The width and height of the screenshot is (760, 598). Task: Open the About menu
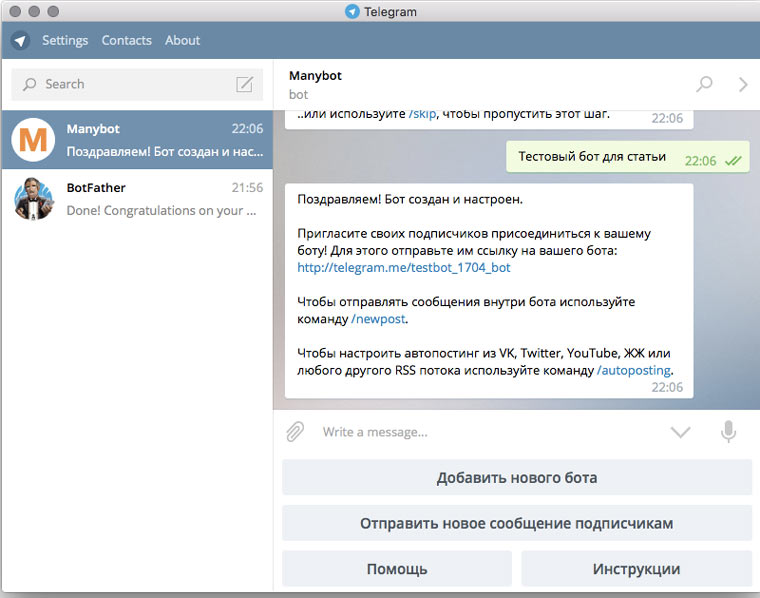click(182, 40)
